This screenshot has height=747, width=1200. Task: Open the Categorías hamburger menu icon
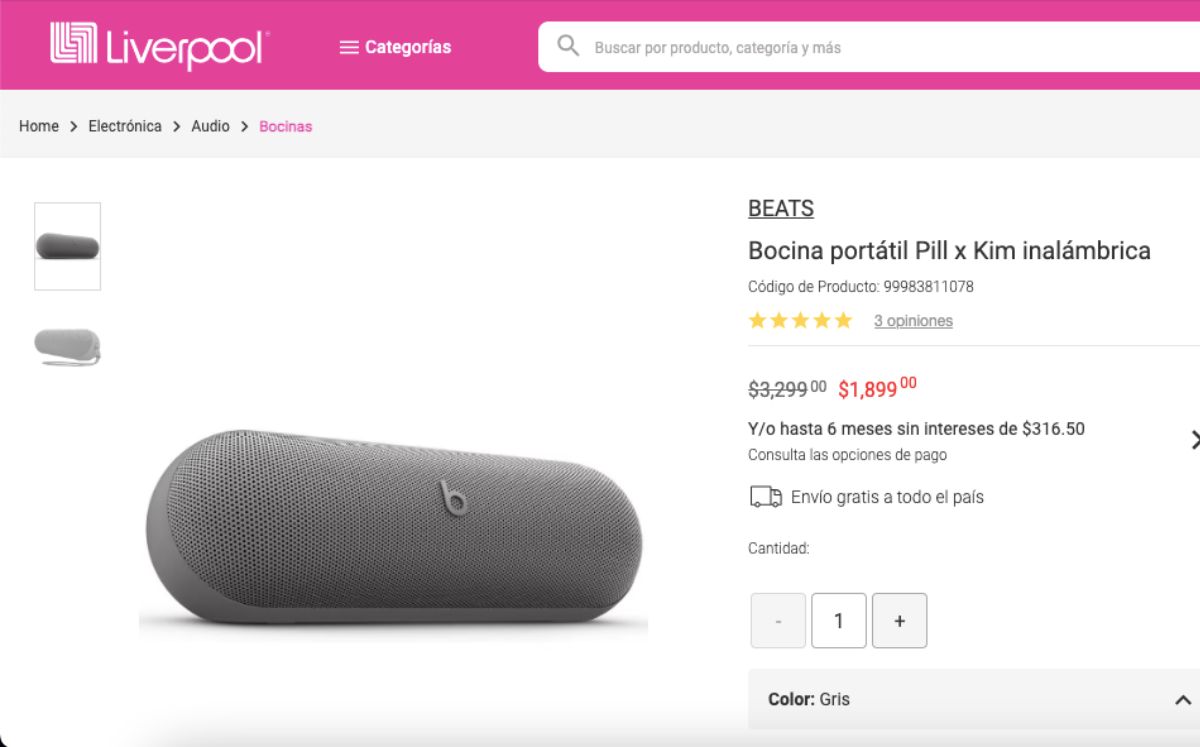point(348,46)
